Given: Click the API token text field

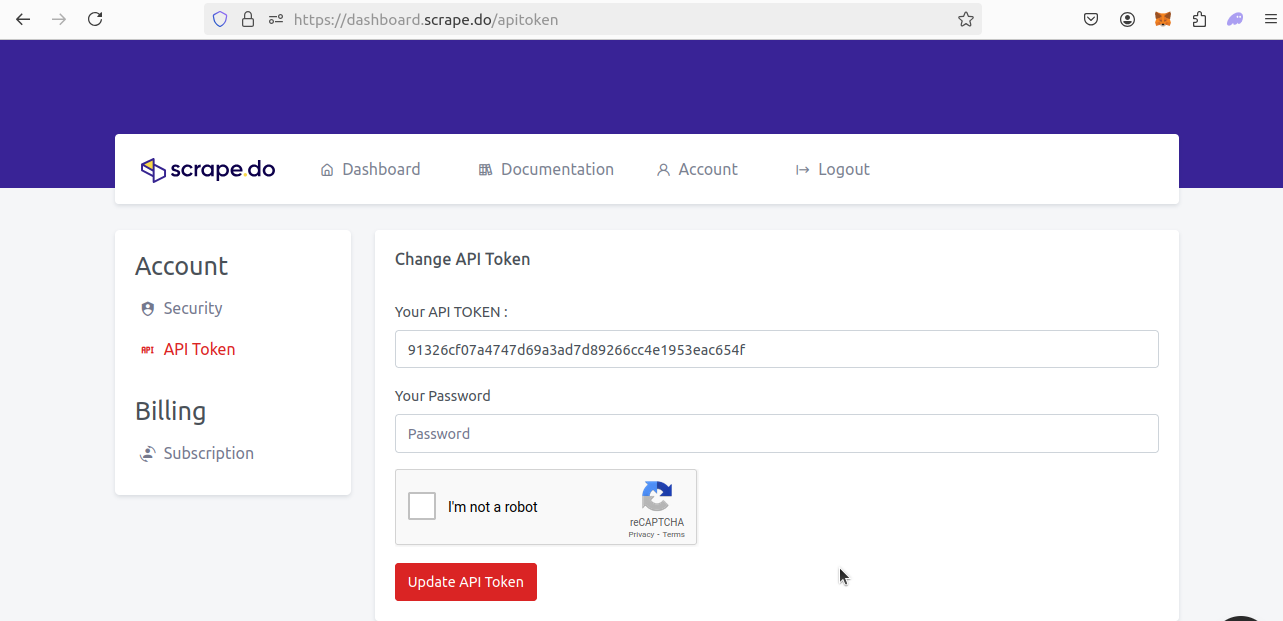Looking at the screenshot, I should [776, 350].
